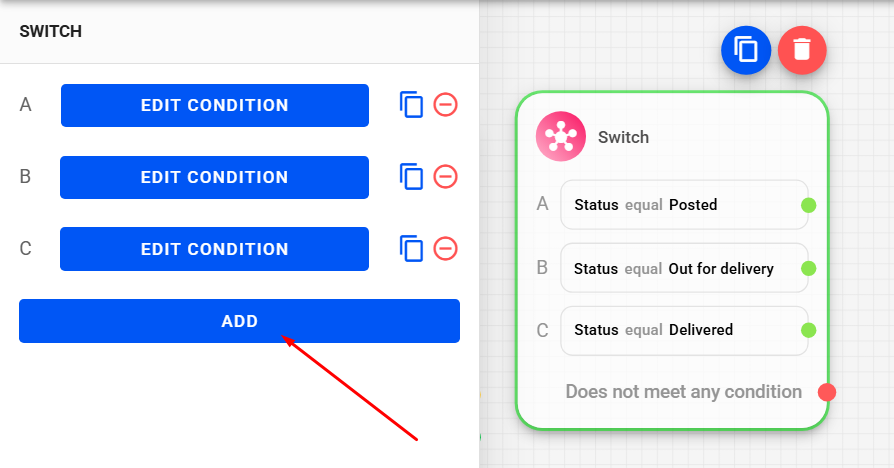Remove condition A with red minus icon
This screenshot has width=894, height=468.
pyautogui.click(x=446, y=105)
